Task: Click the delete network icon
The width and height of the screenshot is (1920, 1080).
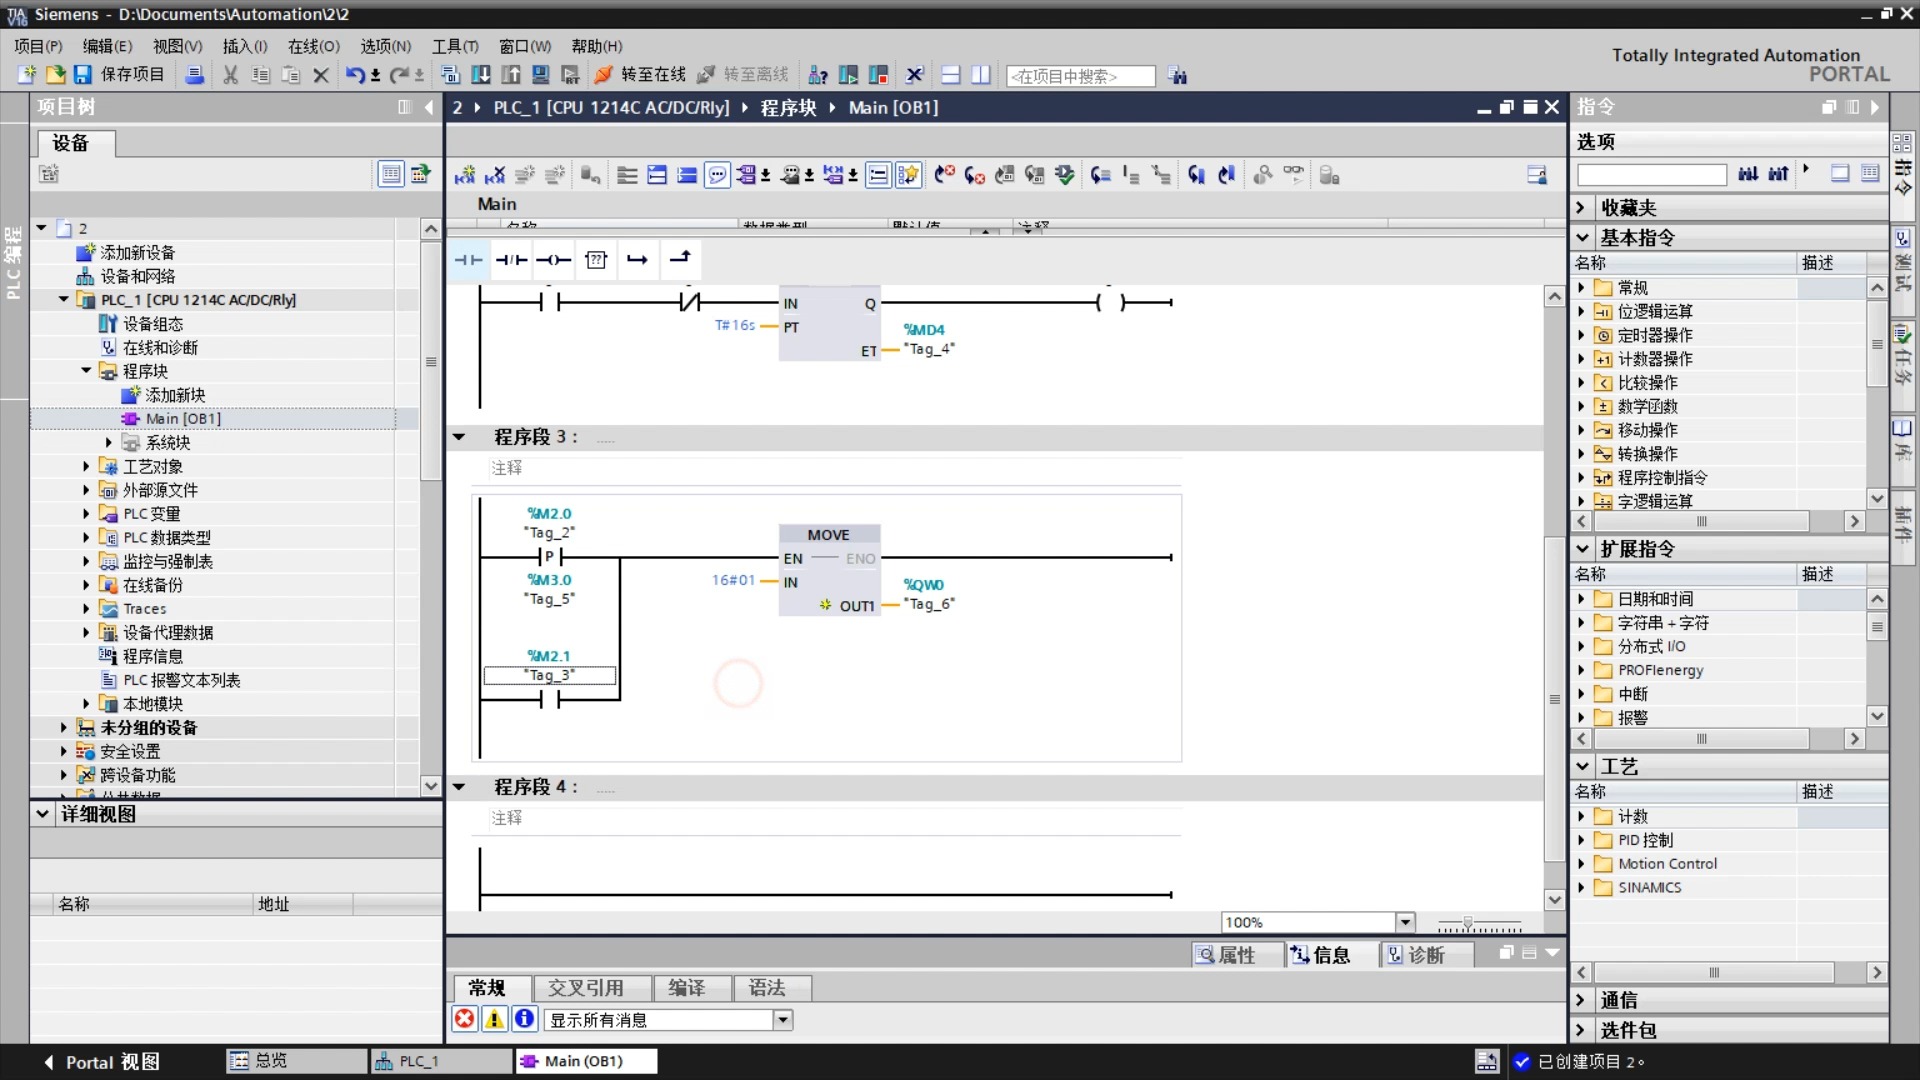Action: [495, 176]
